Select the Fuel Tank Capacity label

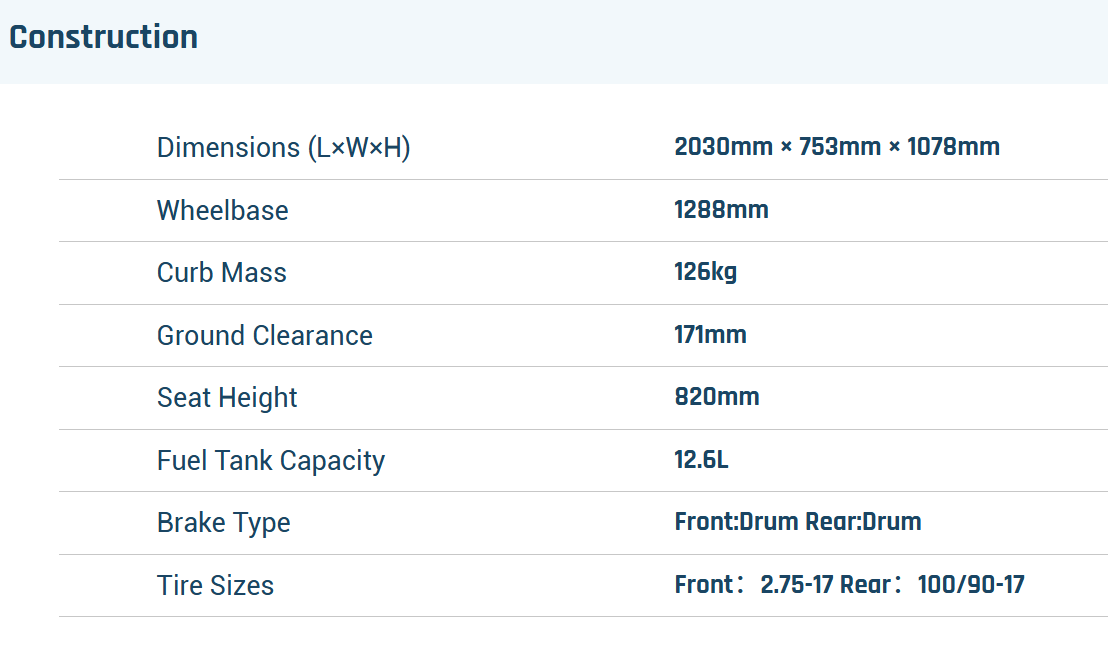[270, 460]
